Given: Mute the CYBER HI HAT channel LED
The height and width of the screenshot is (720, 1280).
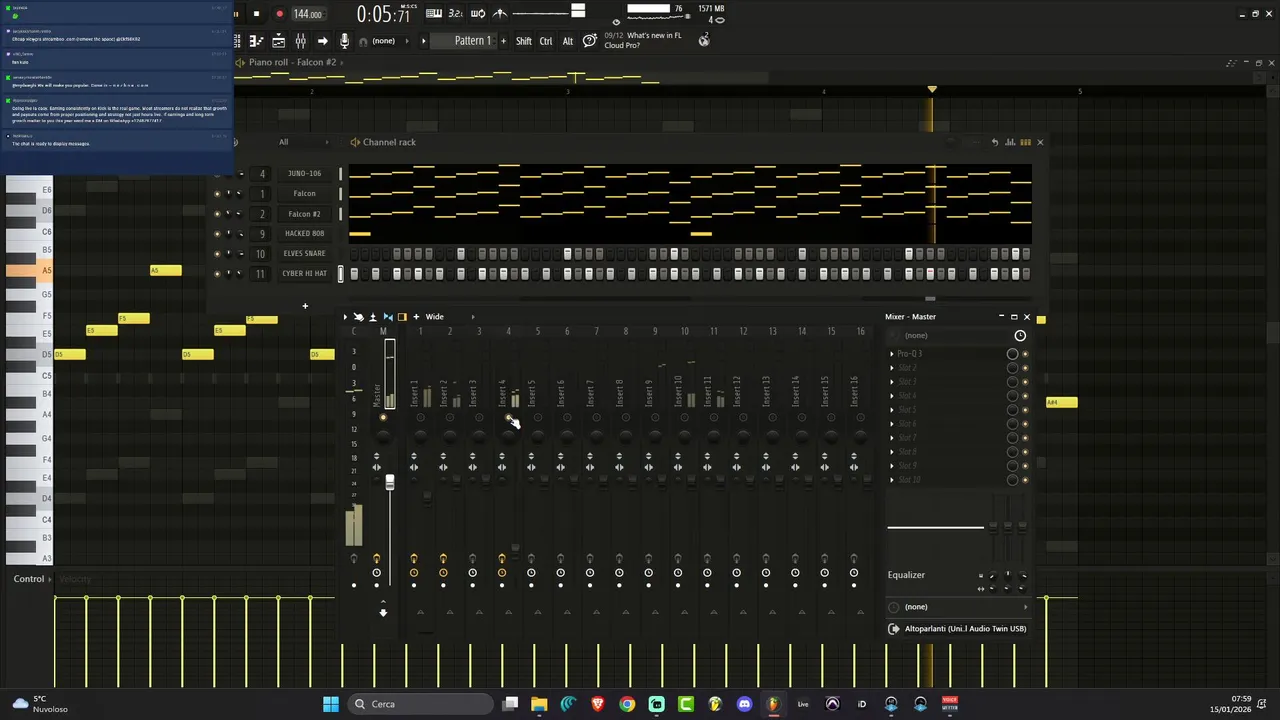Looking at the screenshot, I should tap(217, 273).
